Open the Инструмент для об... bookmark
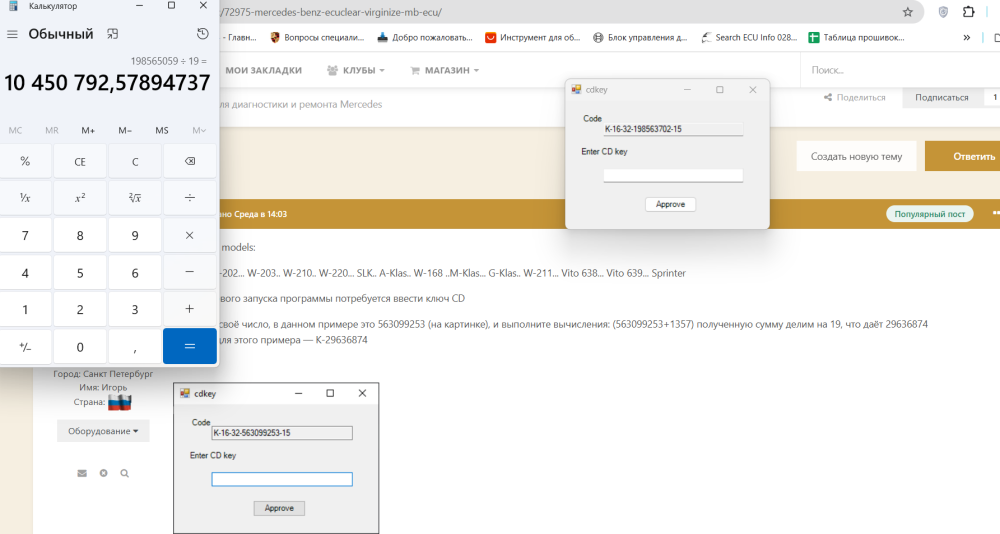Viewport: 1000px width, 534px height. 533,38
